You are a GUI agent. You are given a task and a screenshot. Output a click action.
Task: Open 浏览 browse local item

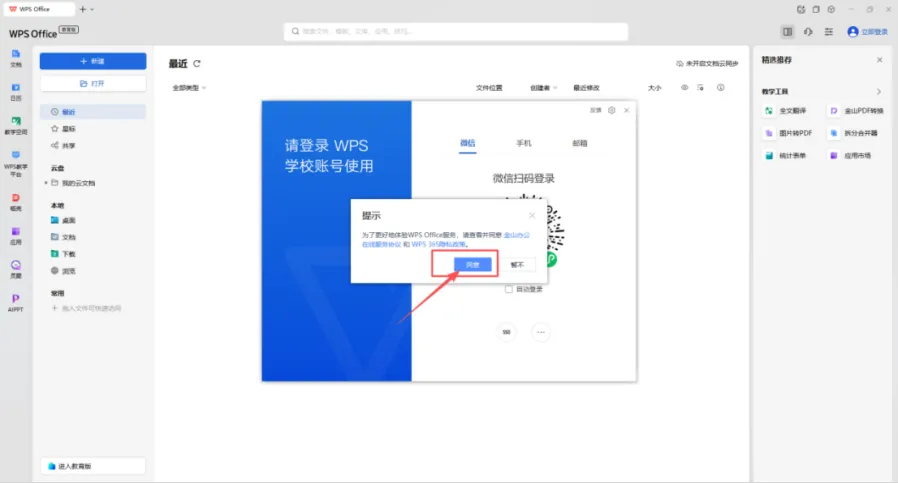coord(63,270)
